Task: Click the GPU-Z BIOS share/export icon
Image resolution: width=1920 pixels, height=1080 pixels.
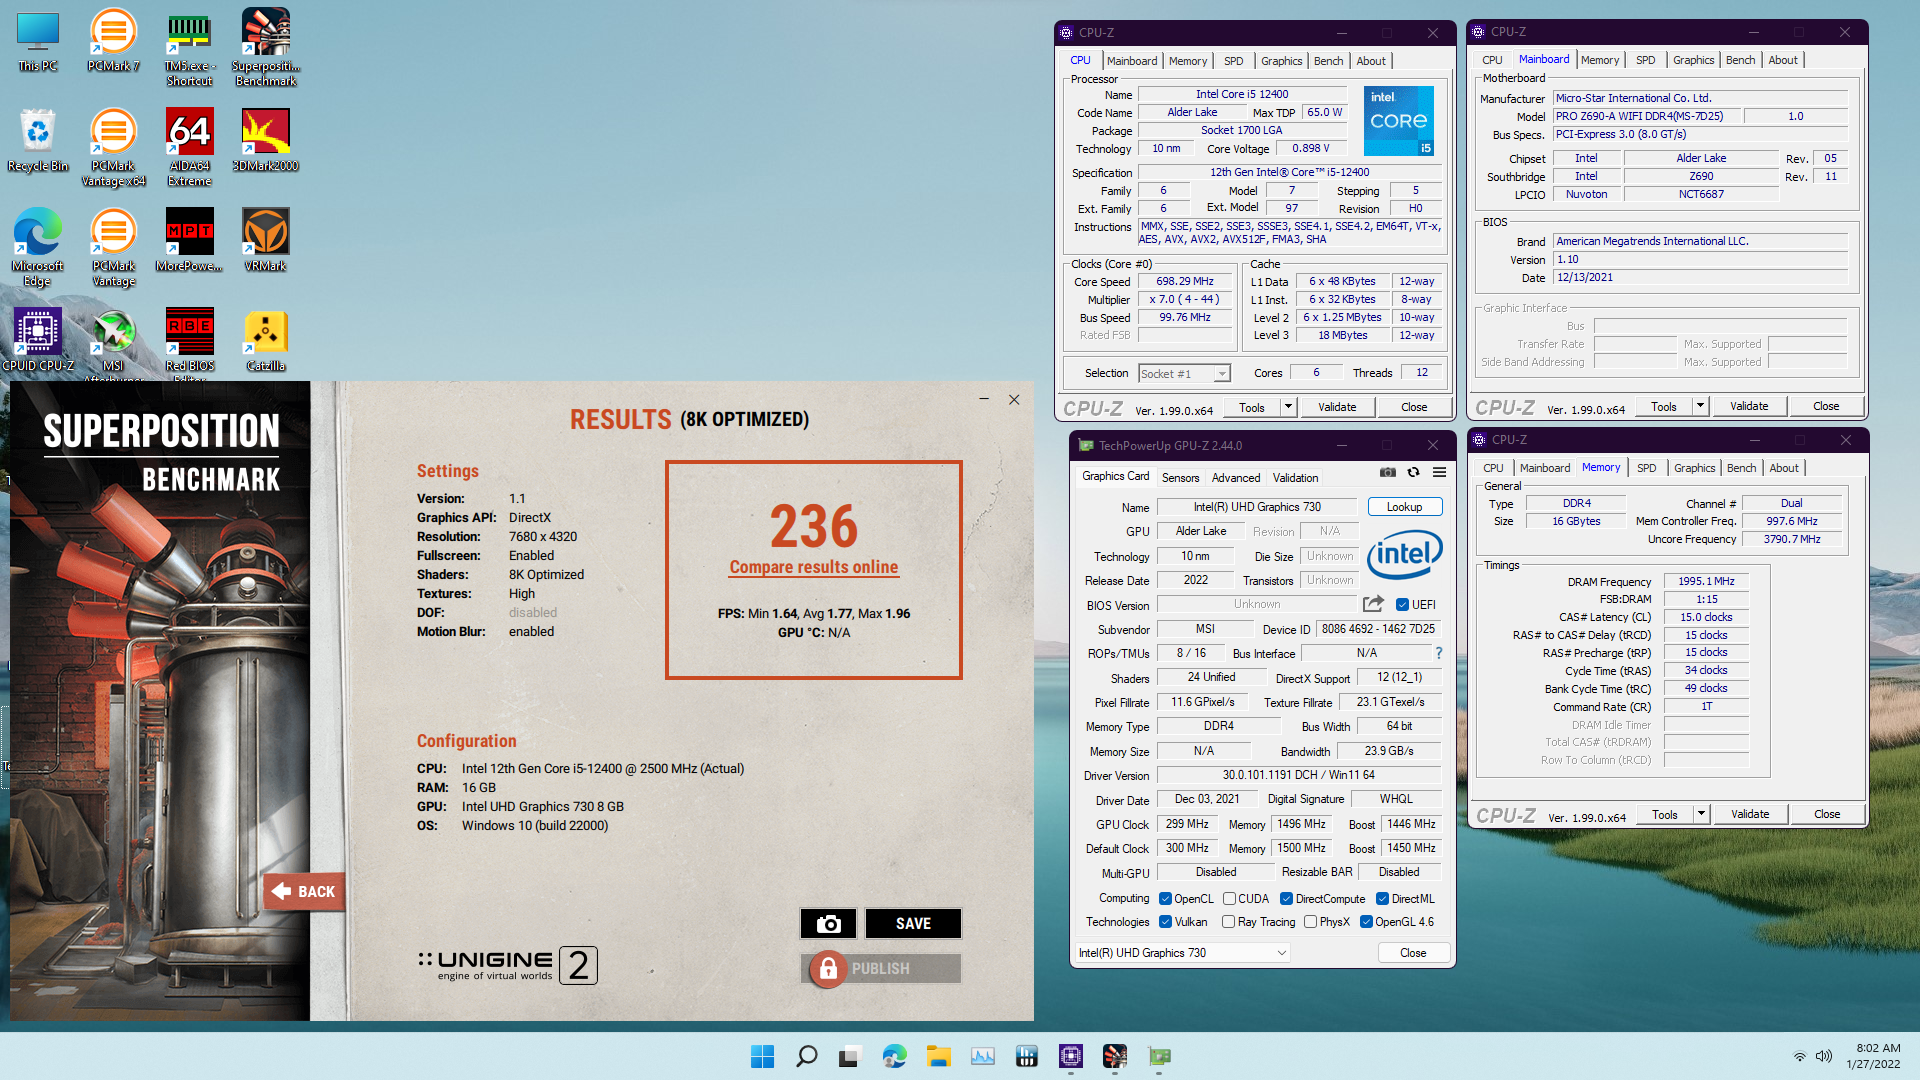Action: click(x=1373, y=603)
